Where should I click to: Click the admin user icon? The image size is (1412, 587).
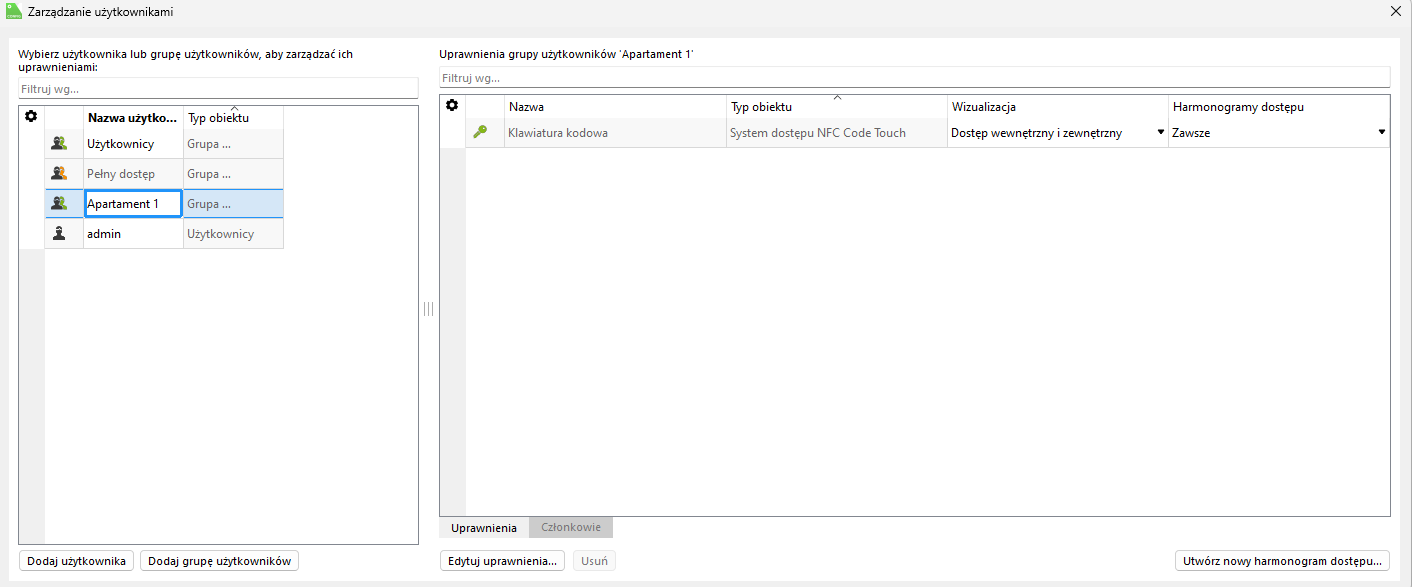(60, 234)
